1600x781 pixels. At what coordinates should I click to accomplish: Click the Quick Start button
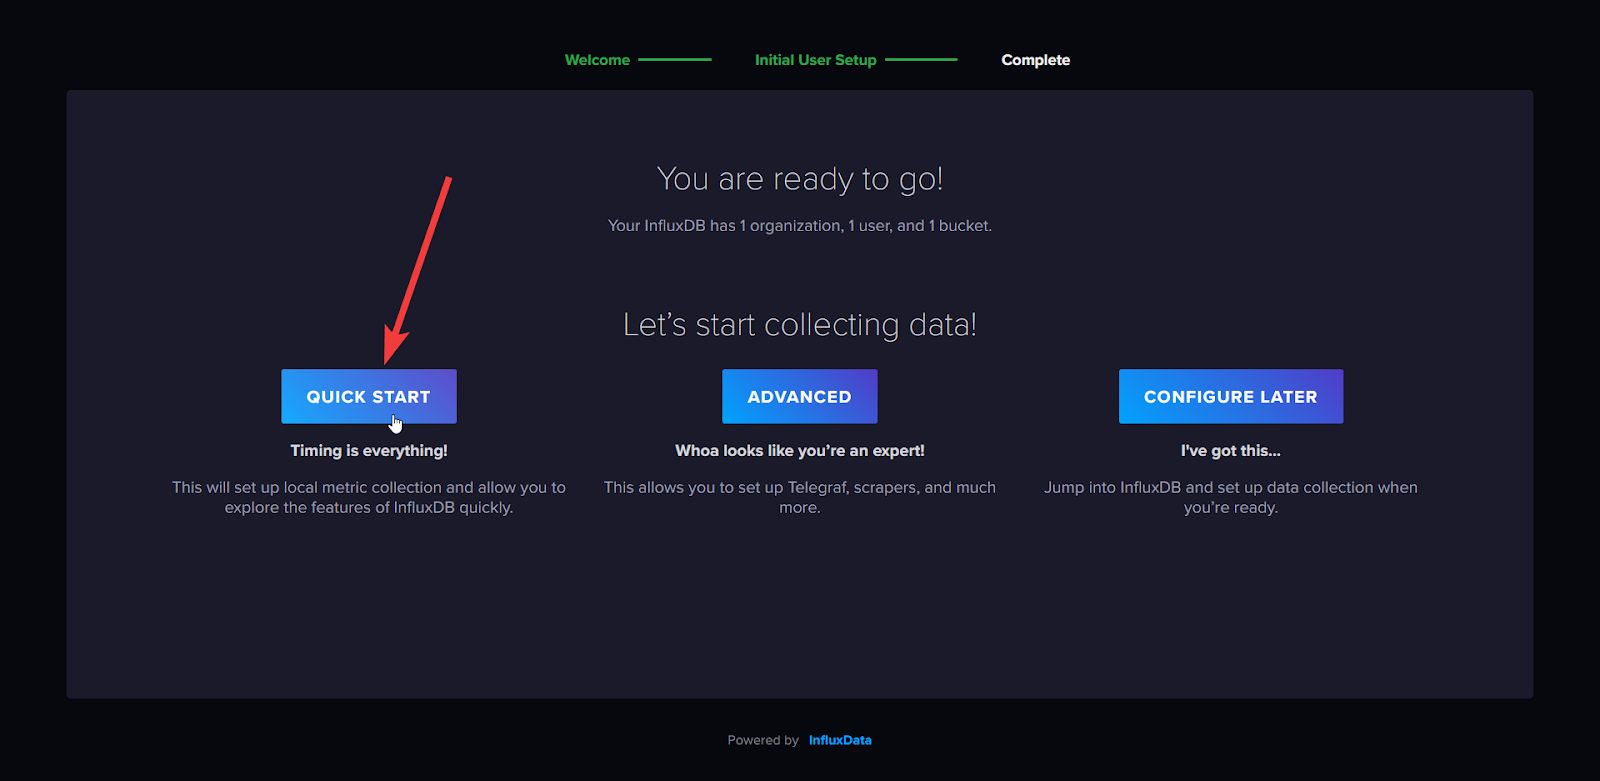[x=368, y=396]
